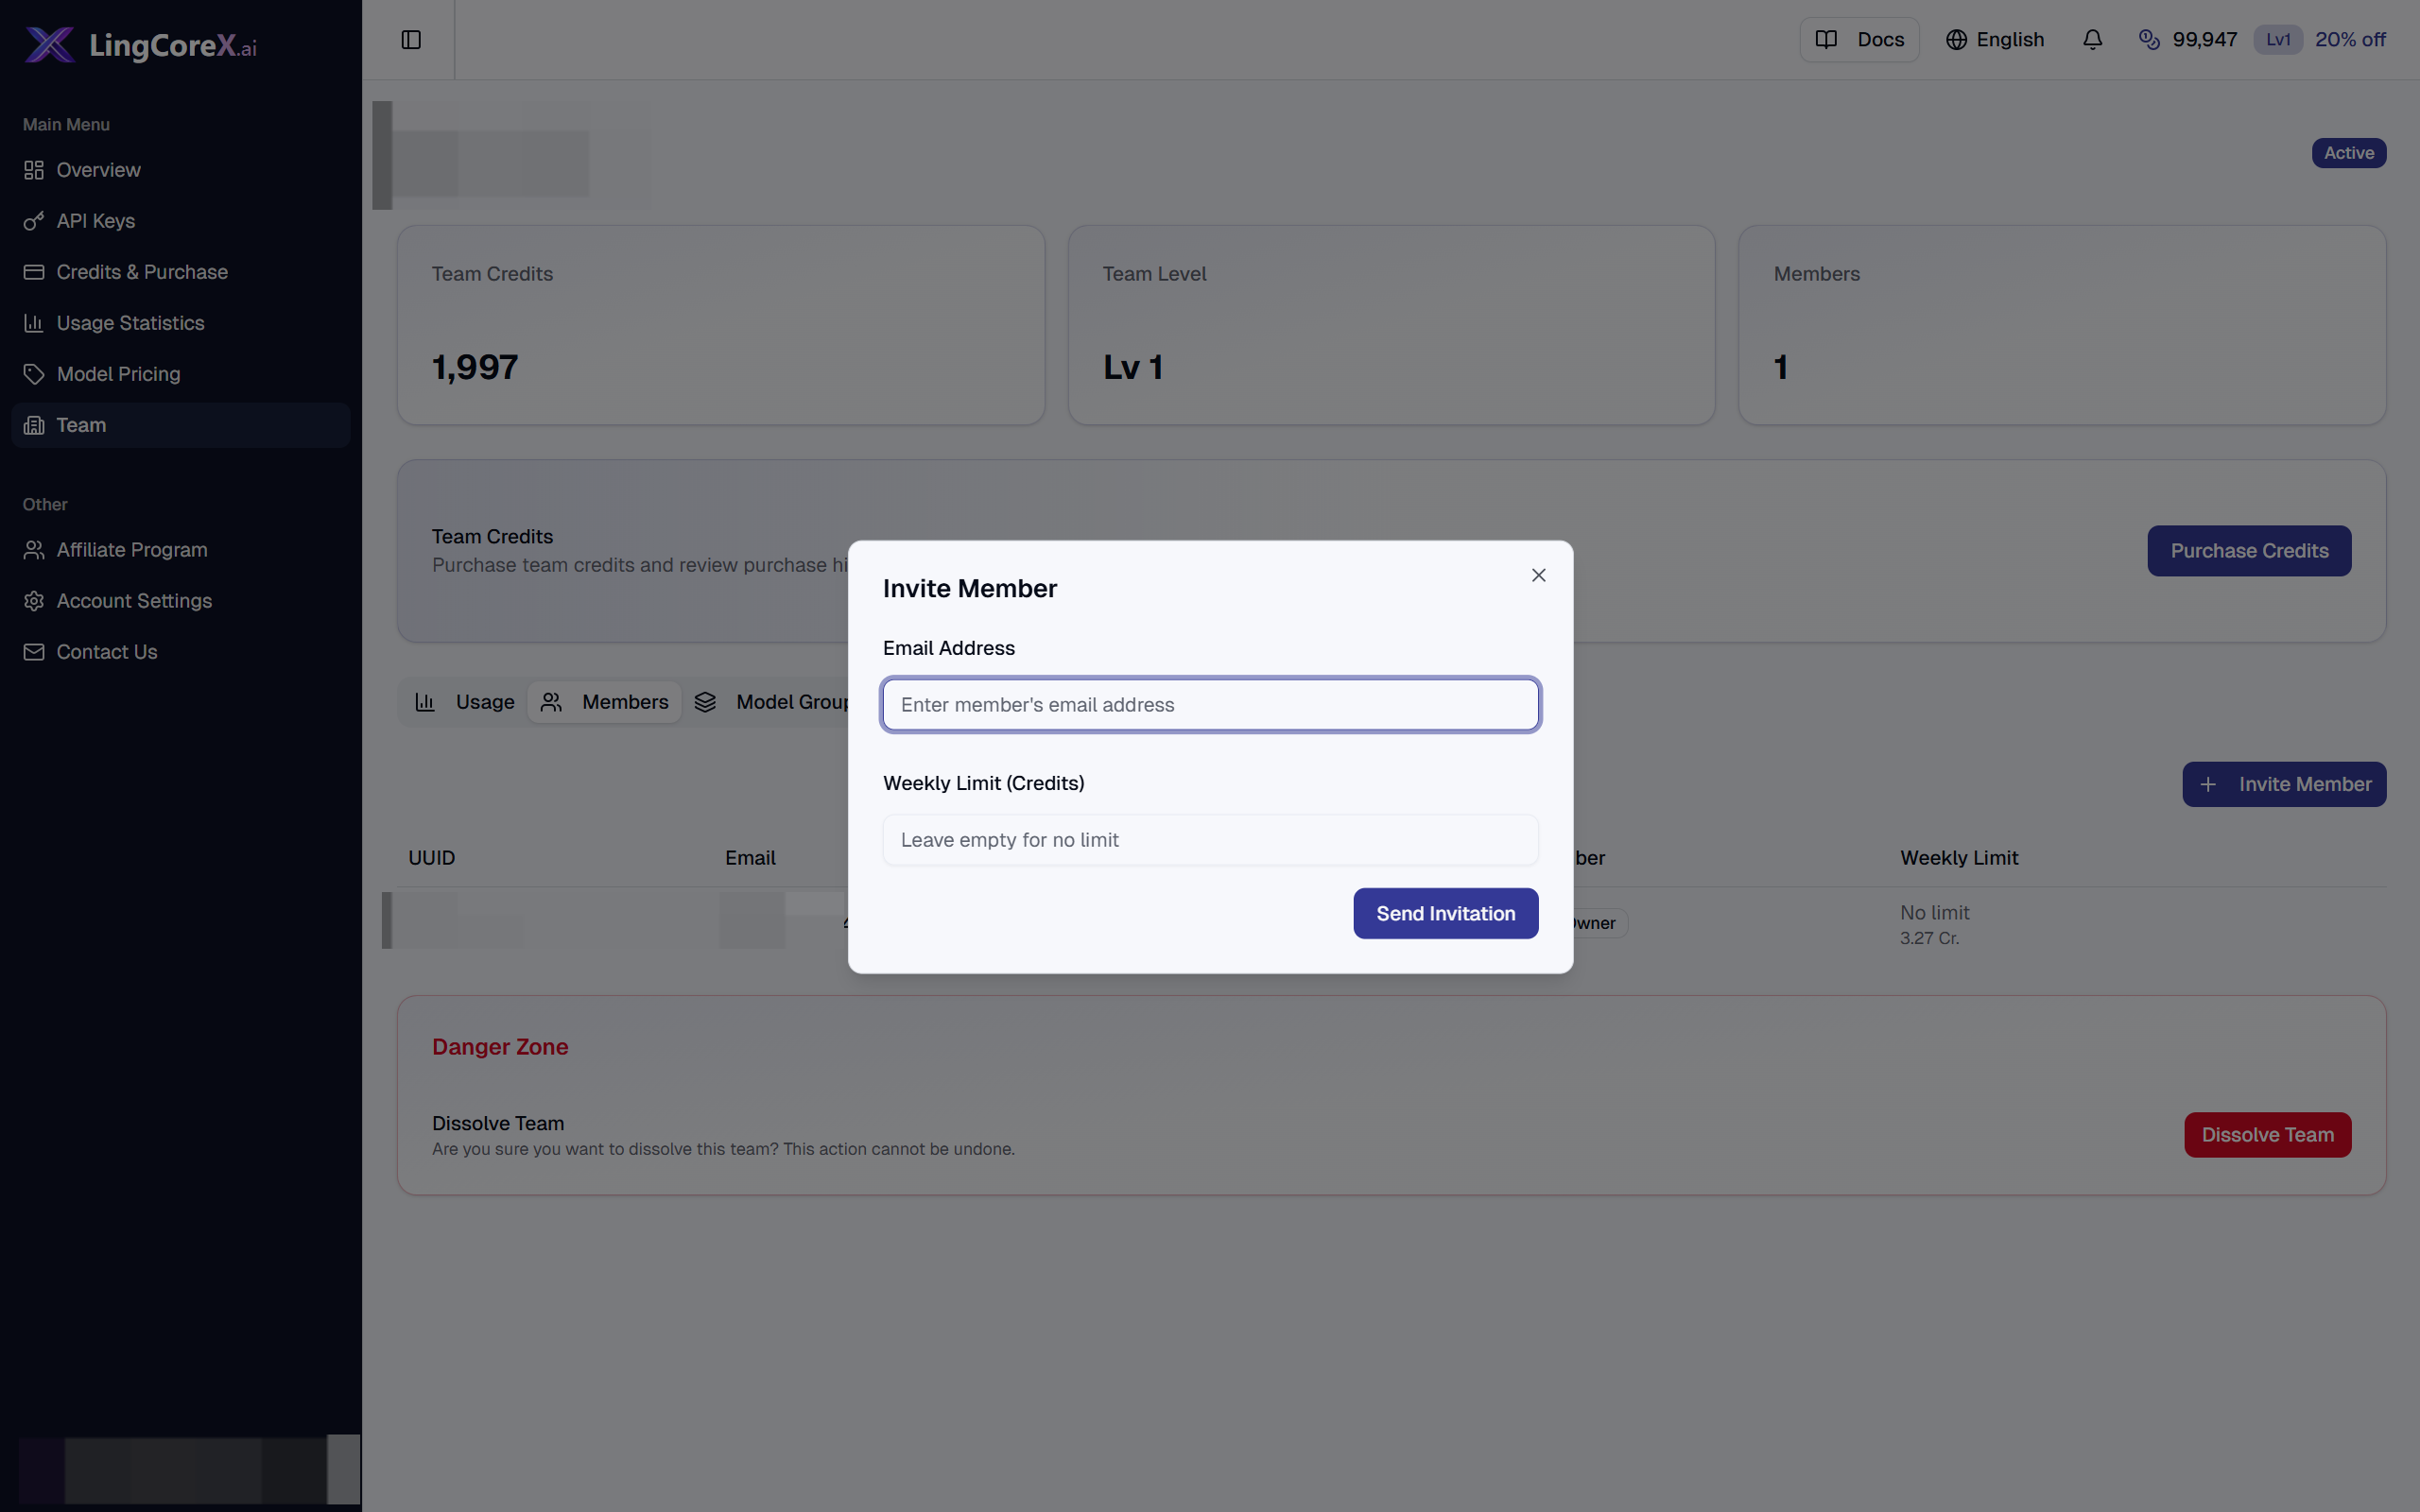Click the Overview grid icon
This screenshot has height=1512, width=2420.
coord(34,170)
